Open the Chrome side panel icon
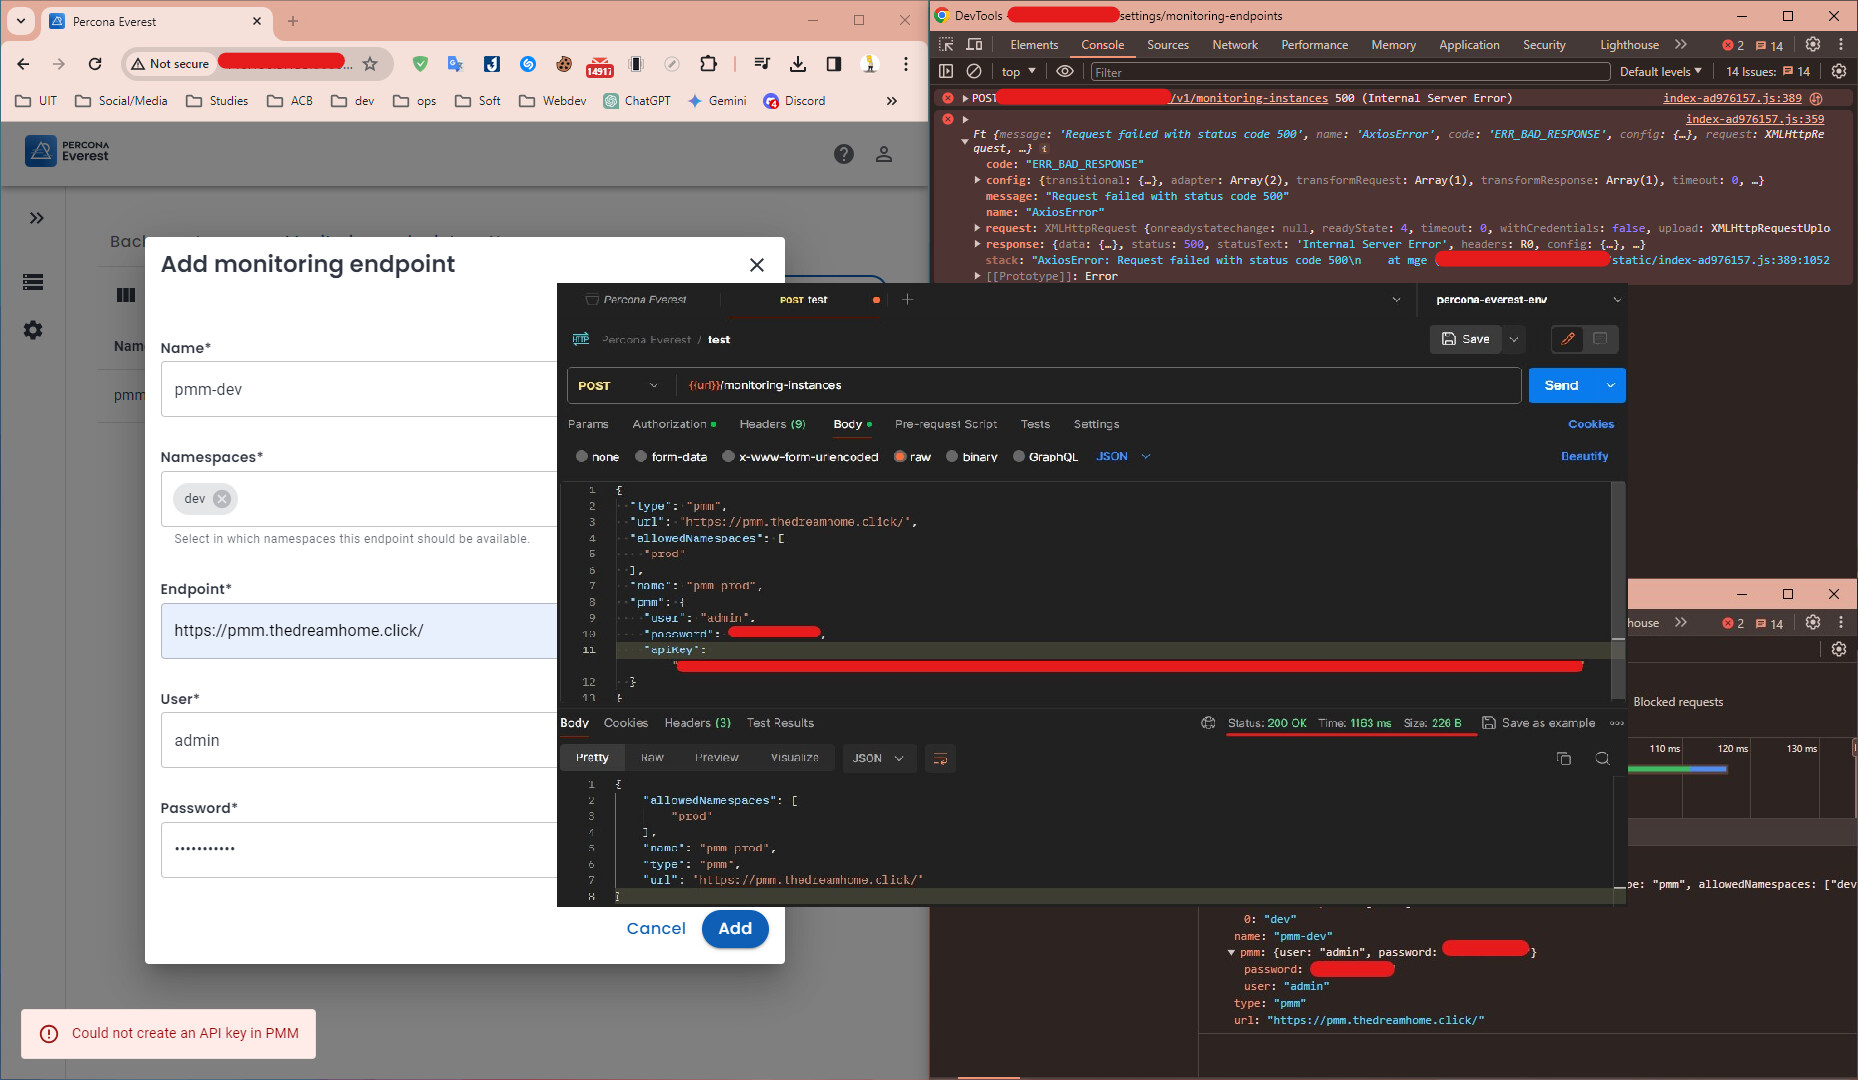Image resolution: width=1858 pixels, height=1080 pixels. coord(833,64)
